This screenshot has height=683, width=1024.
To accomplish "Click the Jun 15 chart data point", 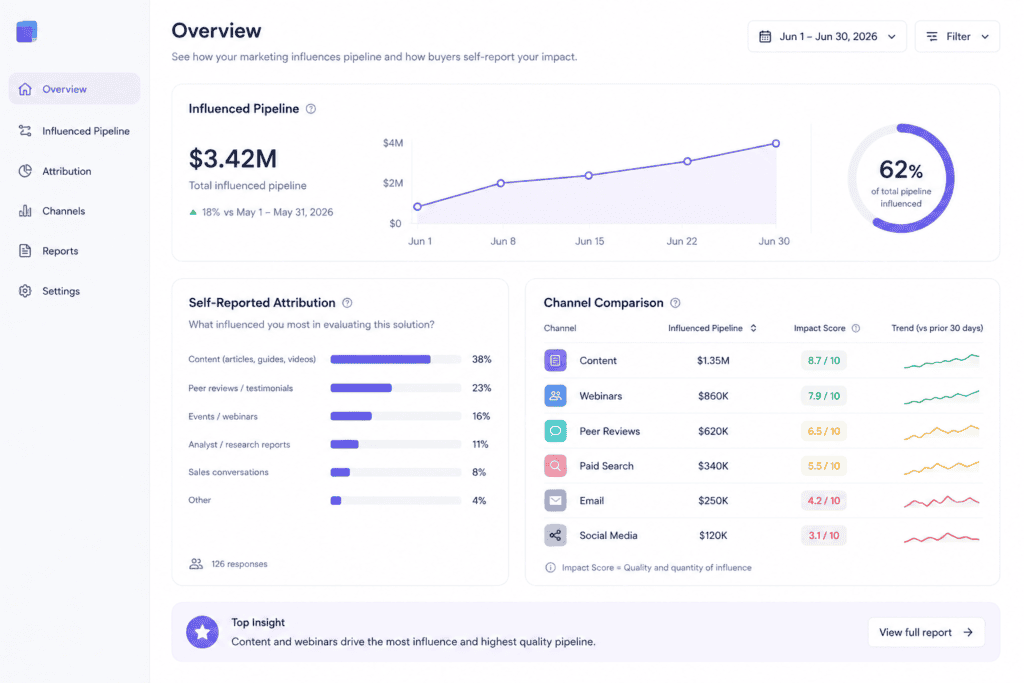I will (588, 176).
